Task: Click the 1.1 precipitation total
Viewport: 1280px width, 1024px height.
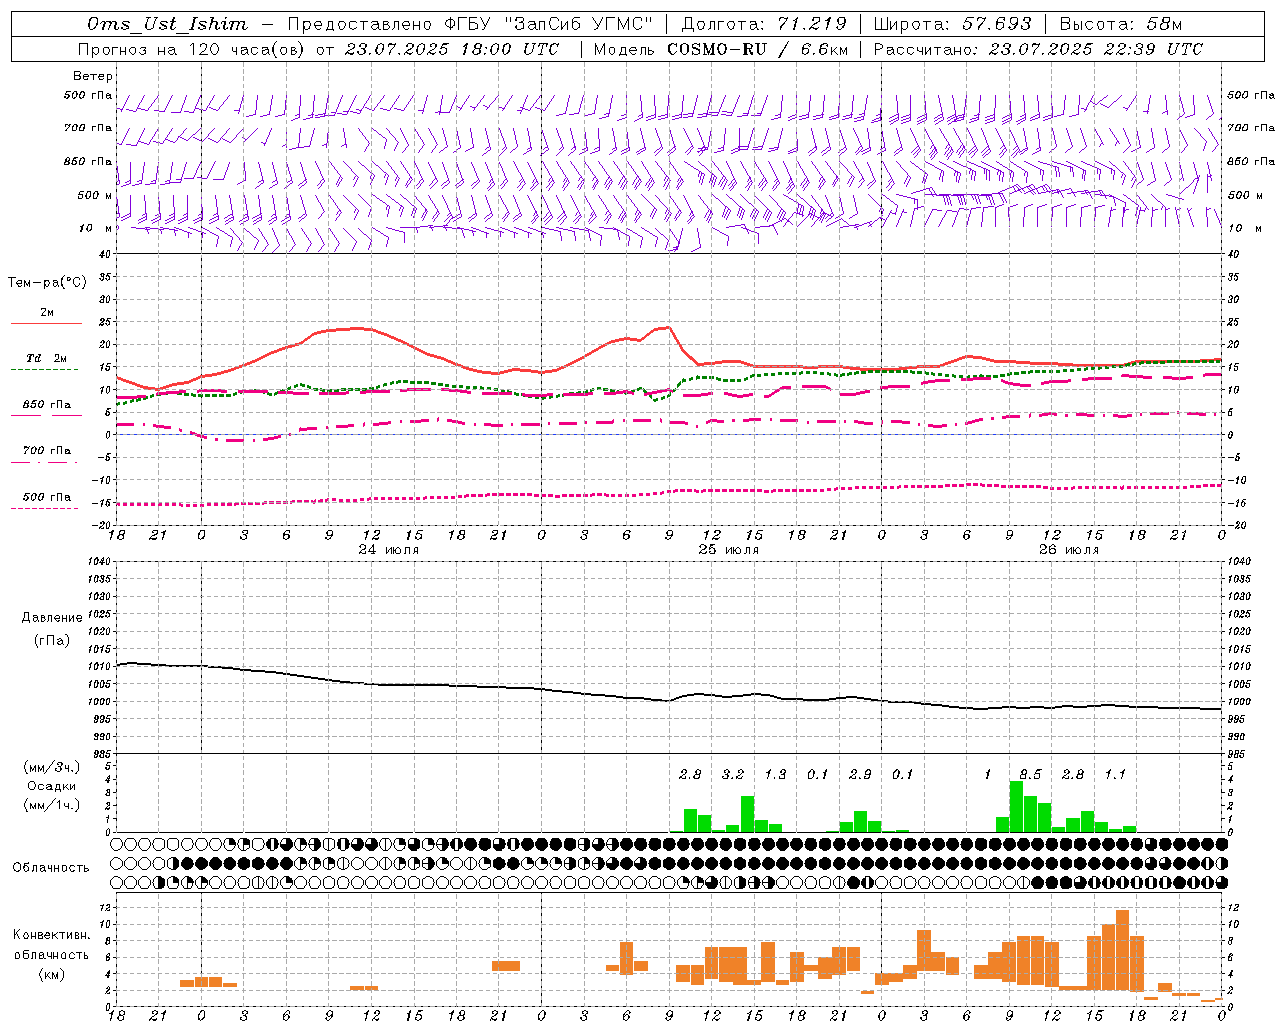Action: click(x=1115, y=775)
